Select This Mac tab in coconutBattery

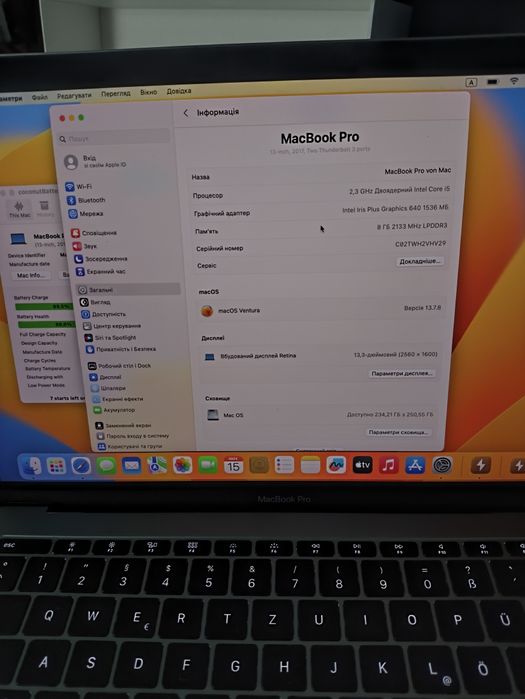click(19, 209)
